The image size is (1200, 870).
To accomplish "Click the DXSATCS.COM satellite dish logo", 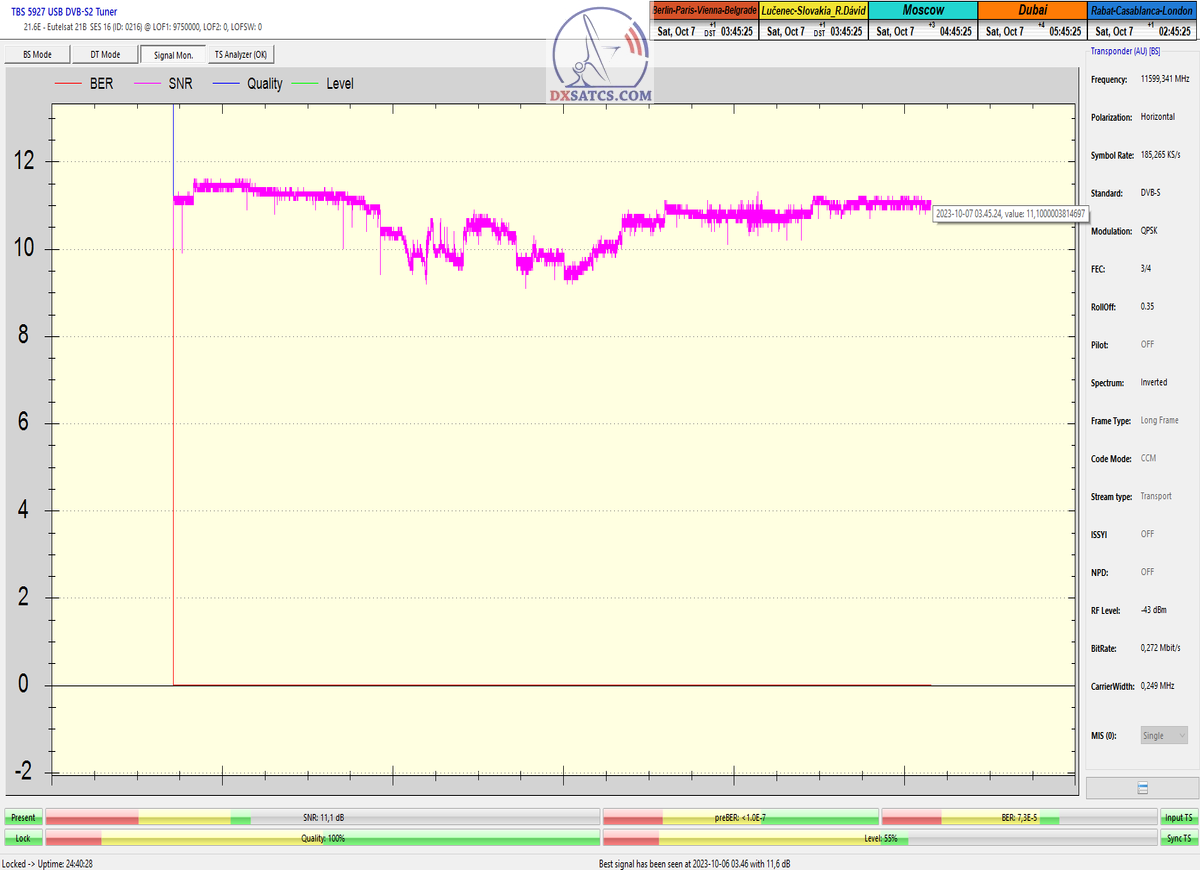I will (x=600, y=60).
